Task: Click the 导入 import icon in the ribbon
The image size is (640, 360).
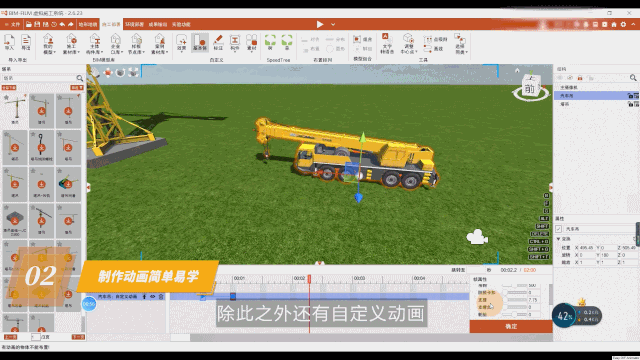Action: click(x=9, y=42)
